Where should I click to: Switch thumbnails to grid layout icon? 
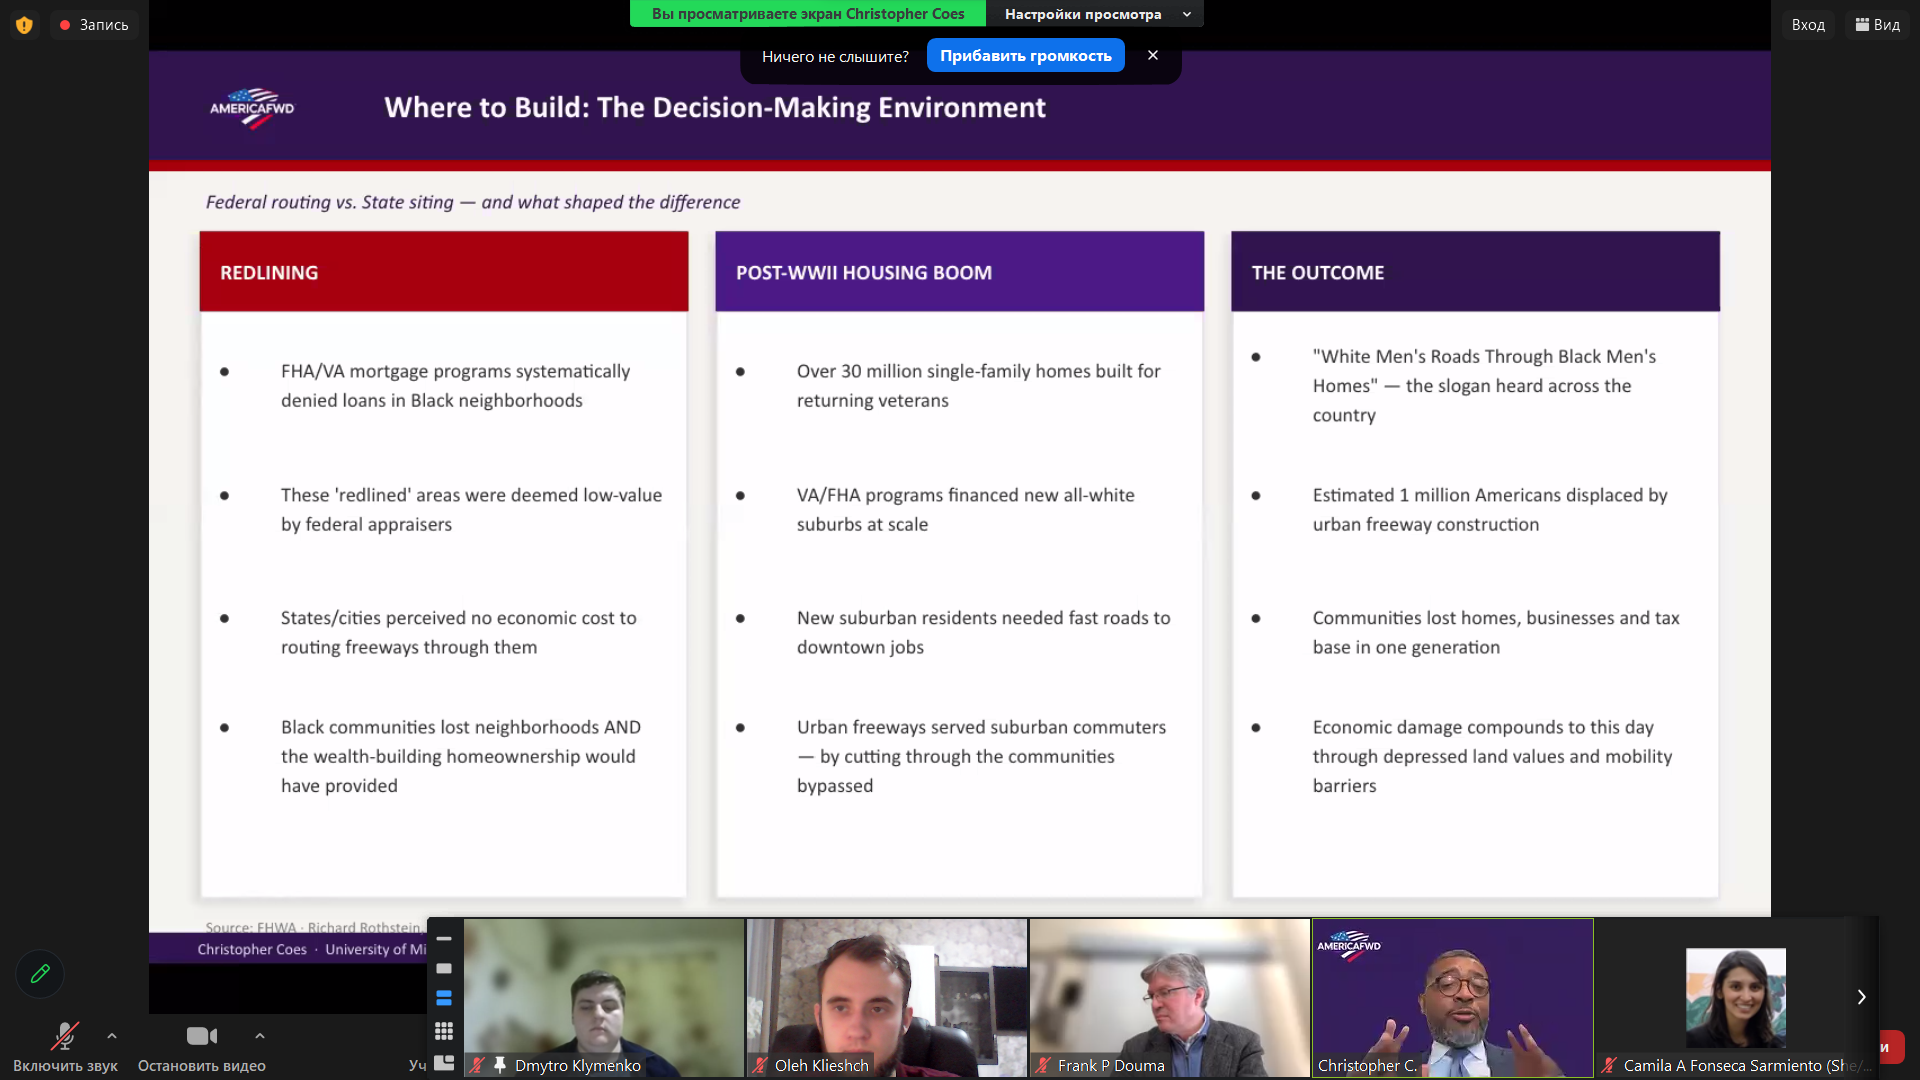444,1031
